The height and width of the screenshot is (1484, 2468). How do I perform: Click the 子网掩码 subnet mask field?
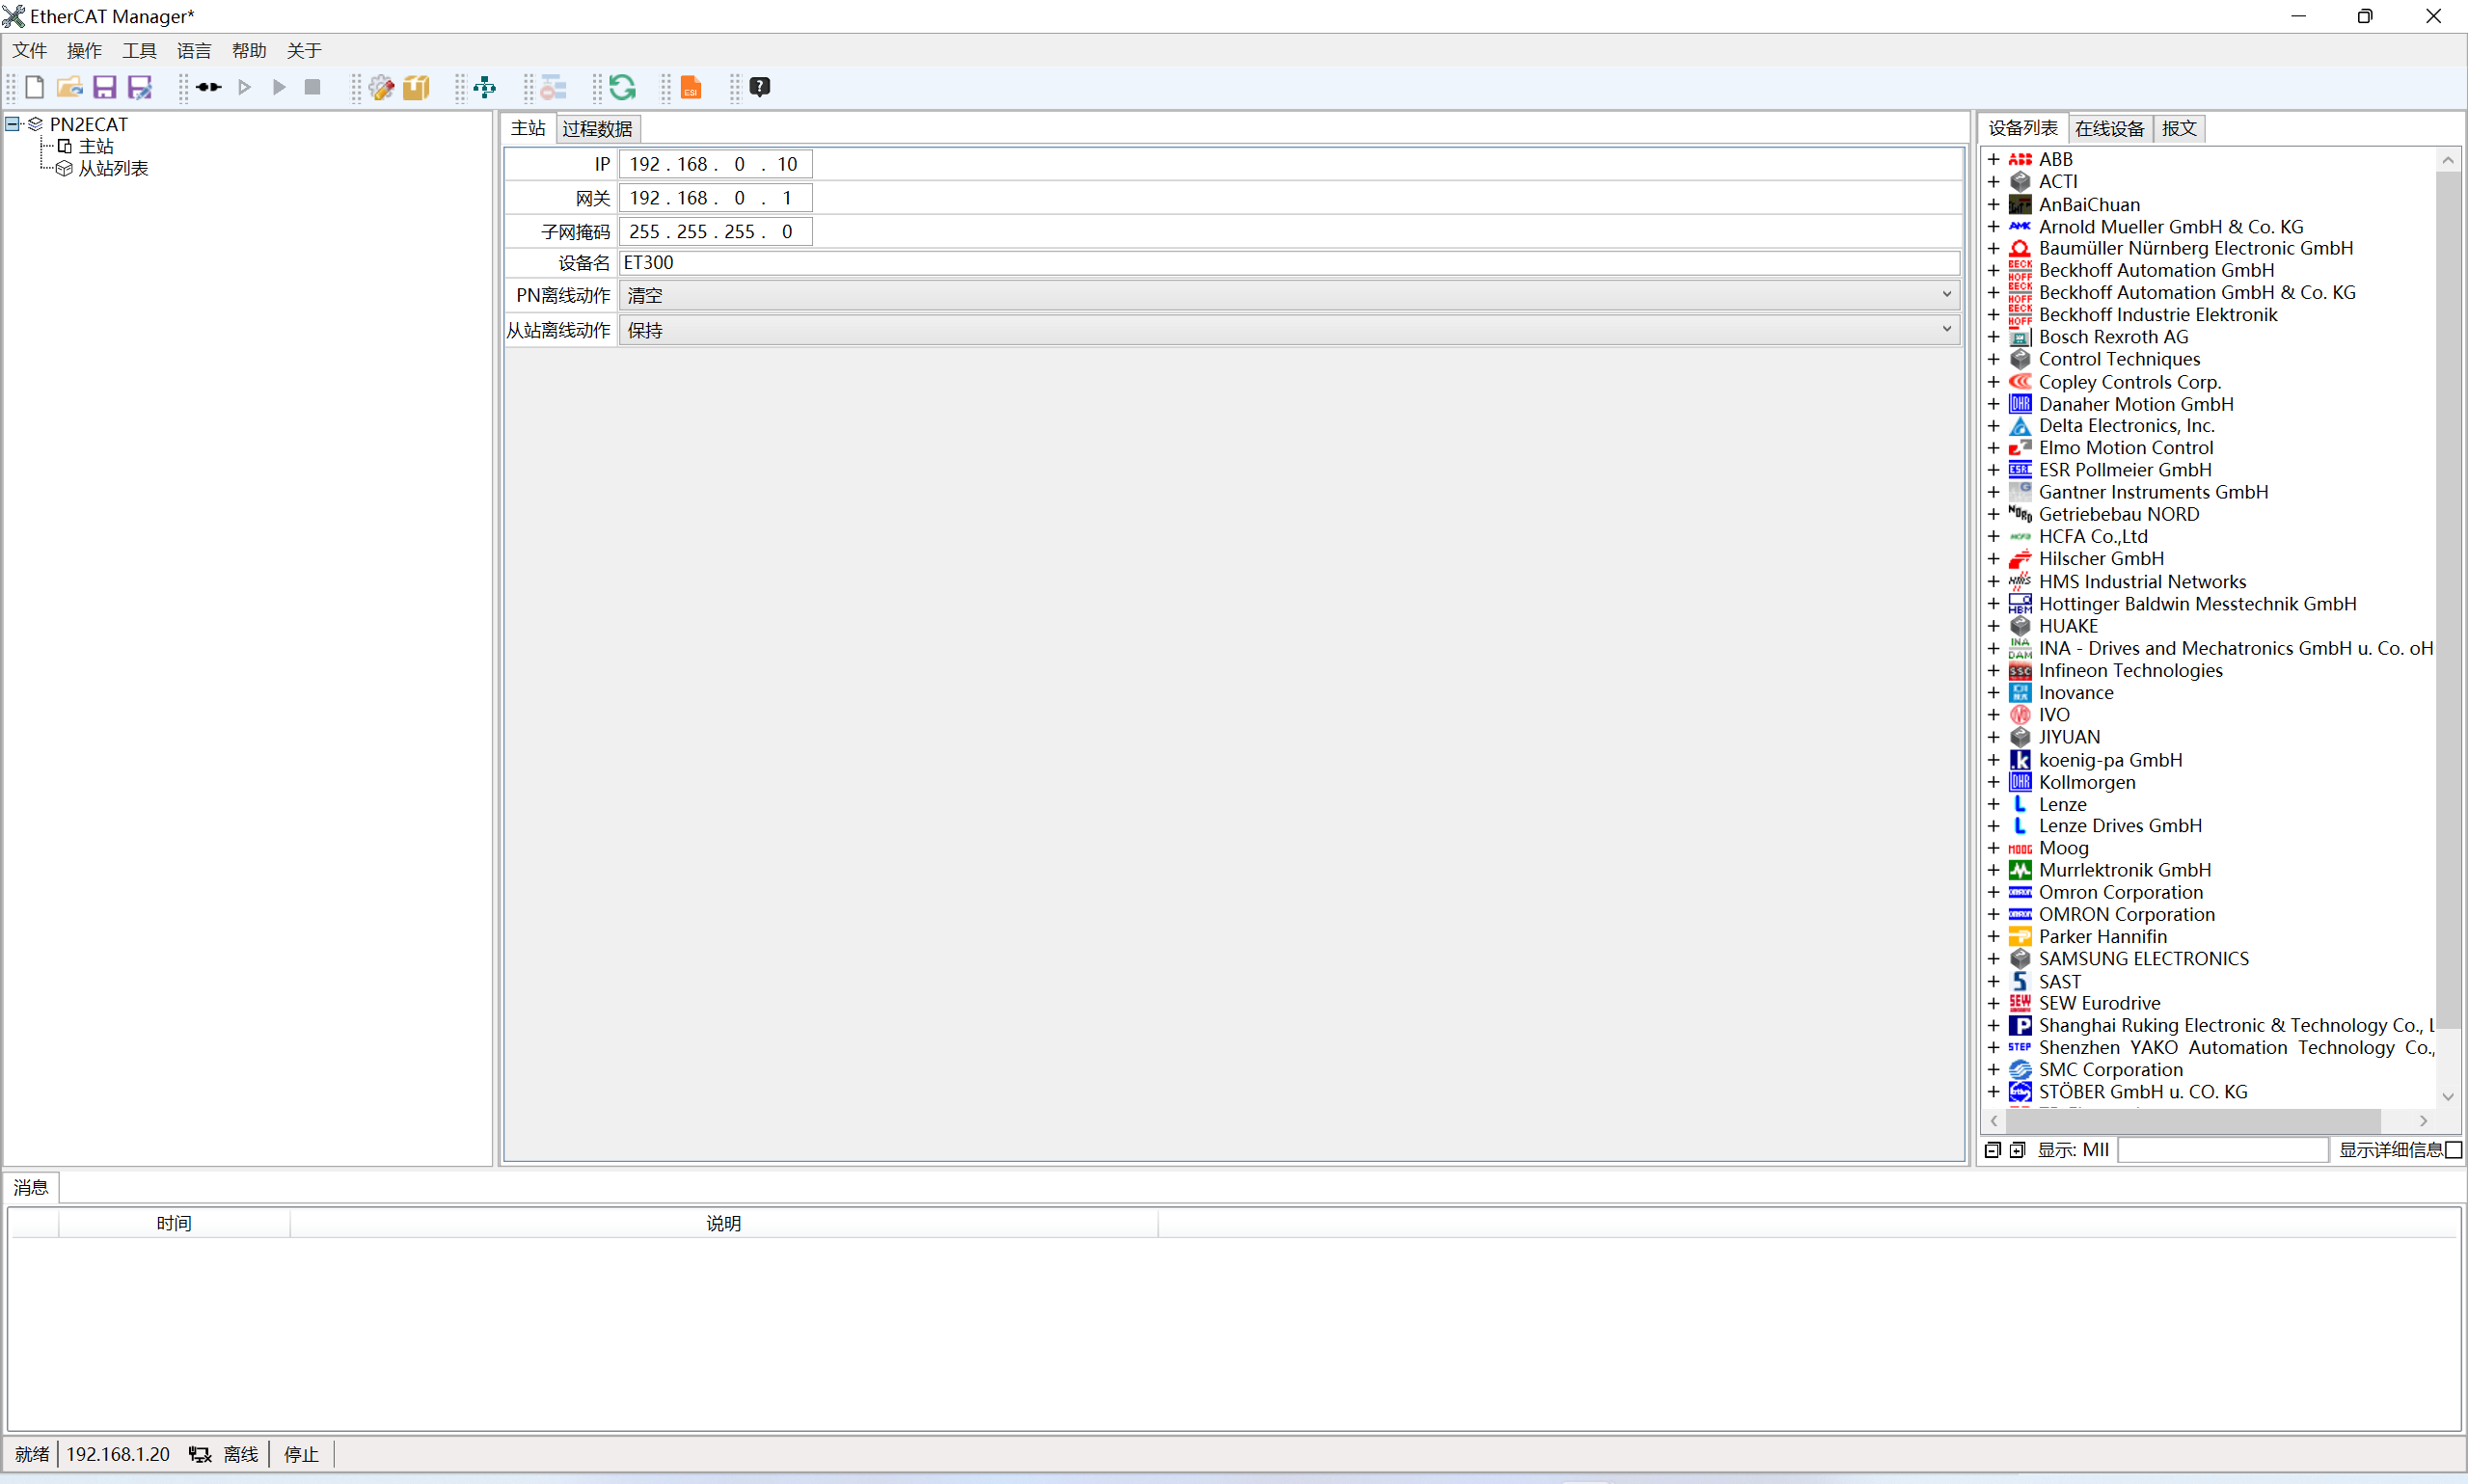click(716, 232)
